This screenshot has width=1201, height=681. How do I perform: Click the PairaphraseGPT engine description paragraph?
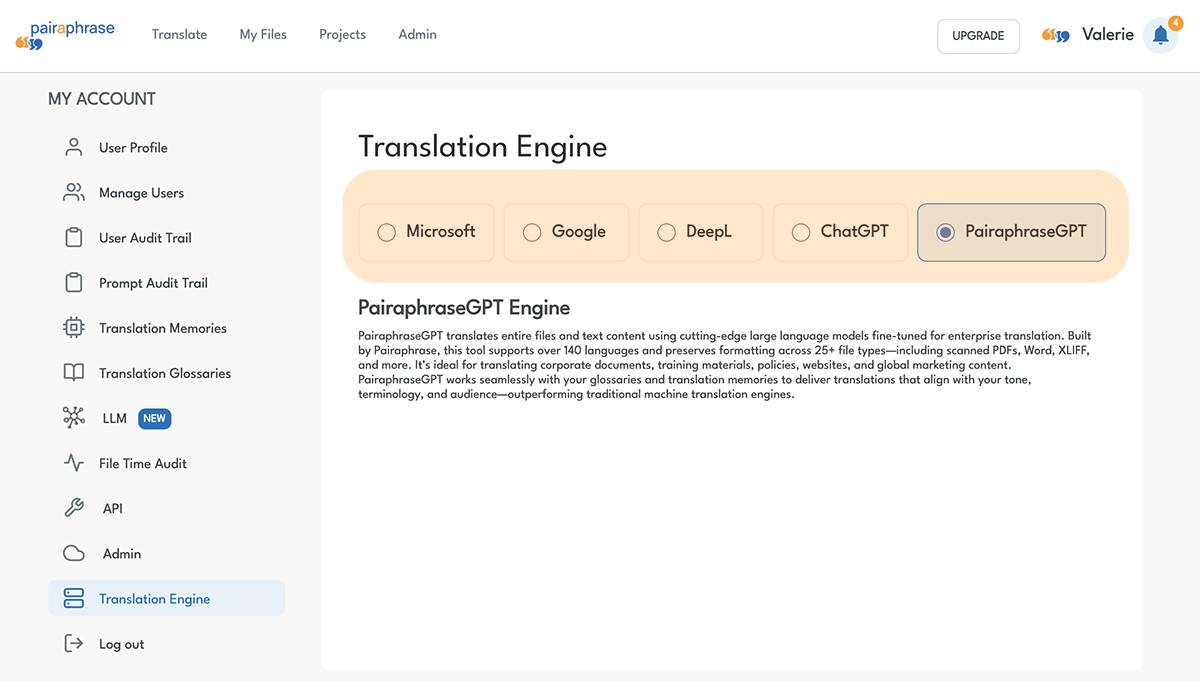point(724,365)
